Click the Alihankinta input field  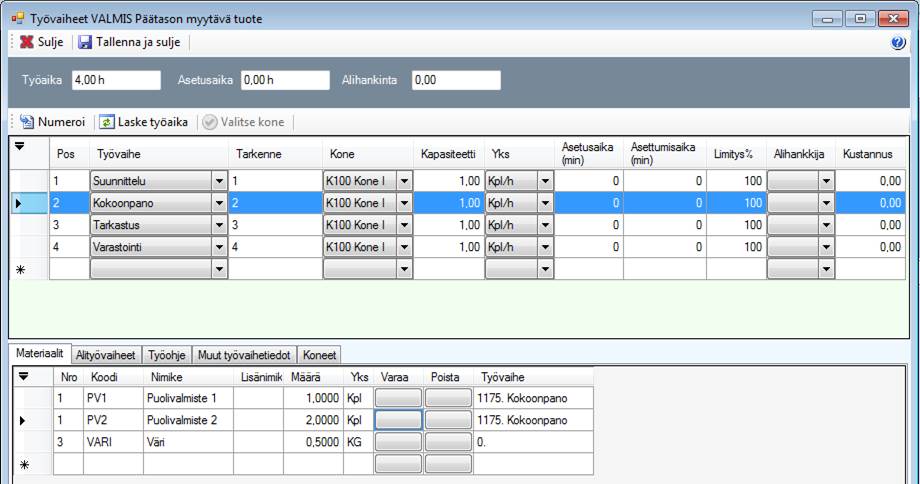click(456, 80)
